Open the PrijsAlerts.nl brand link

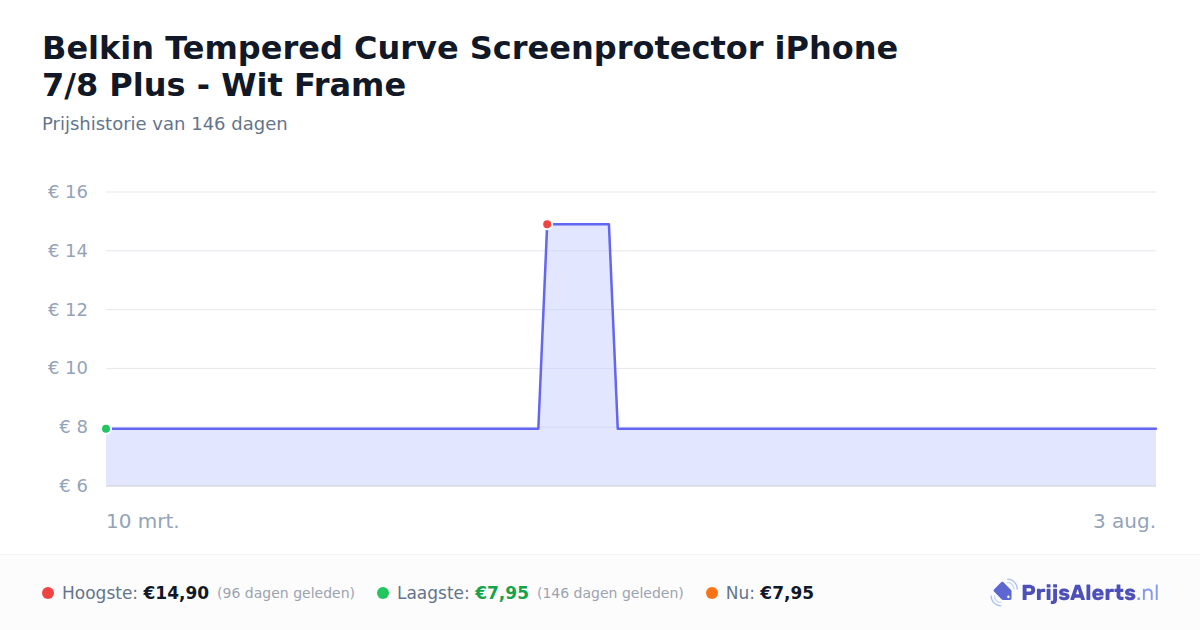point(1075,593)
